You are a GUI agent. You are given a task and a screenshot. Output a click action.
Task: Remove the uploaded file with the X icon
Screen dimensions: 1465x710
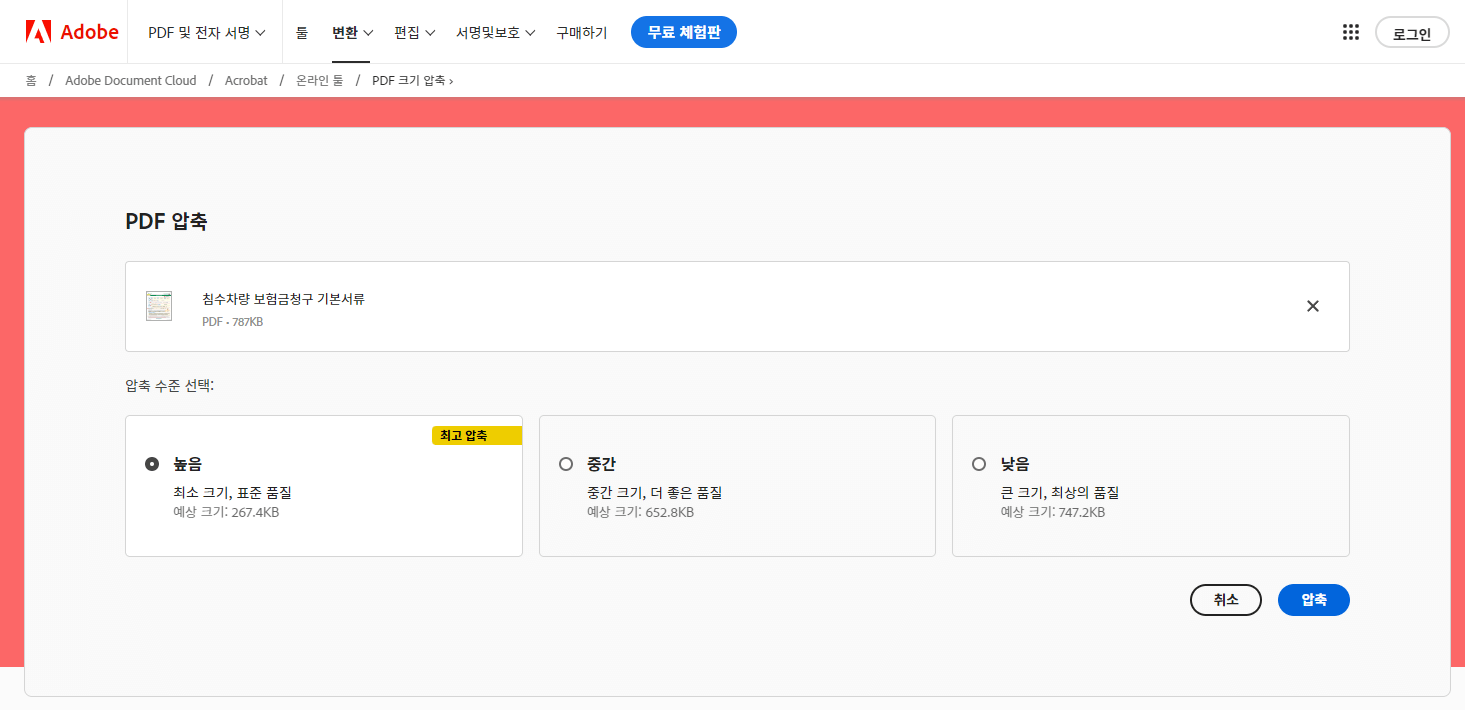pos(1312,306)
